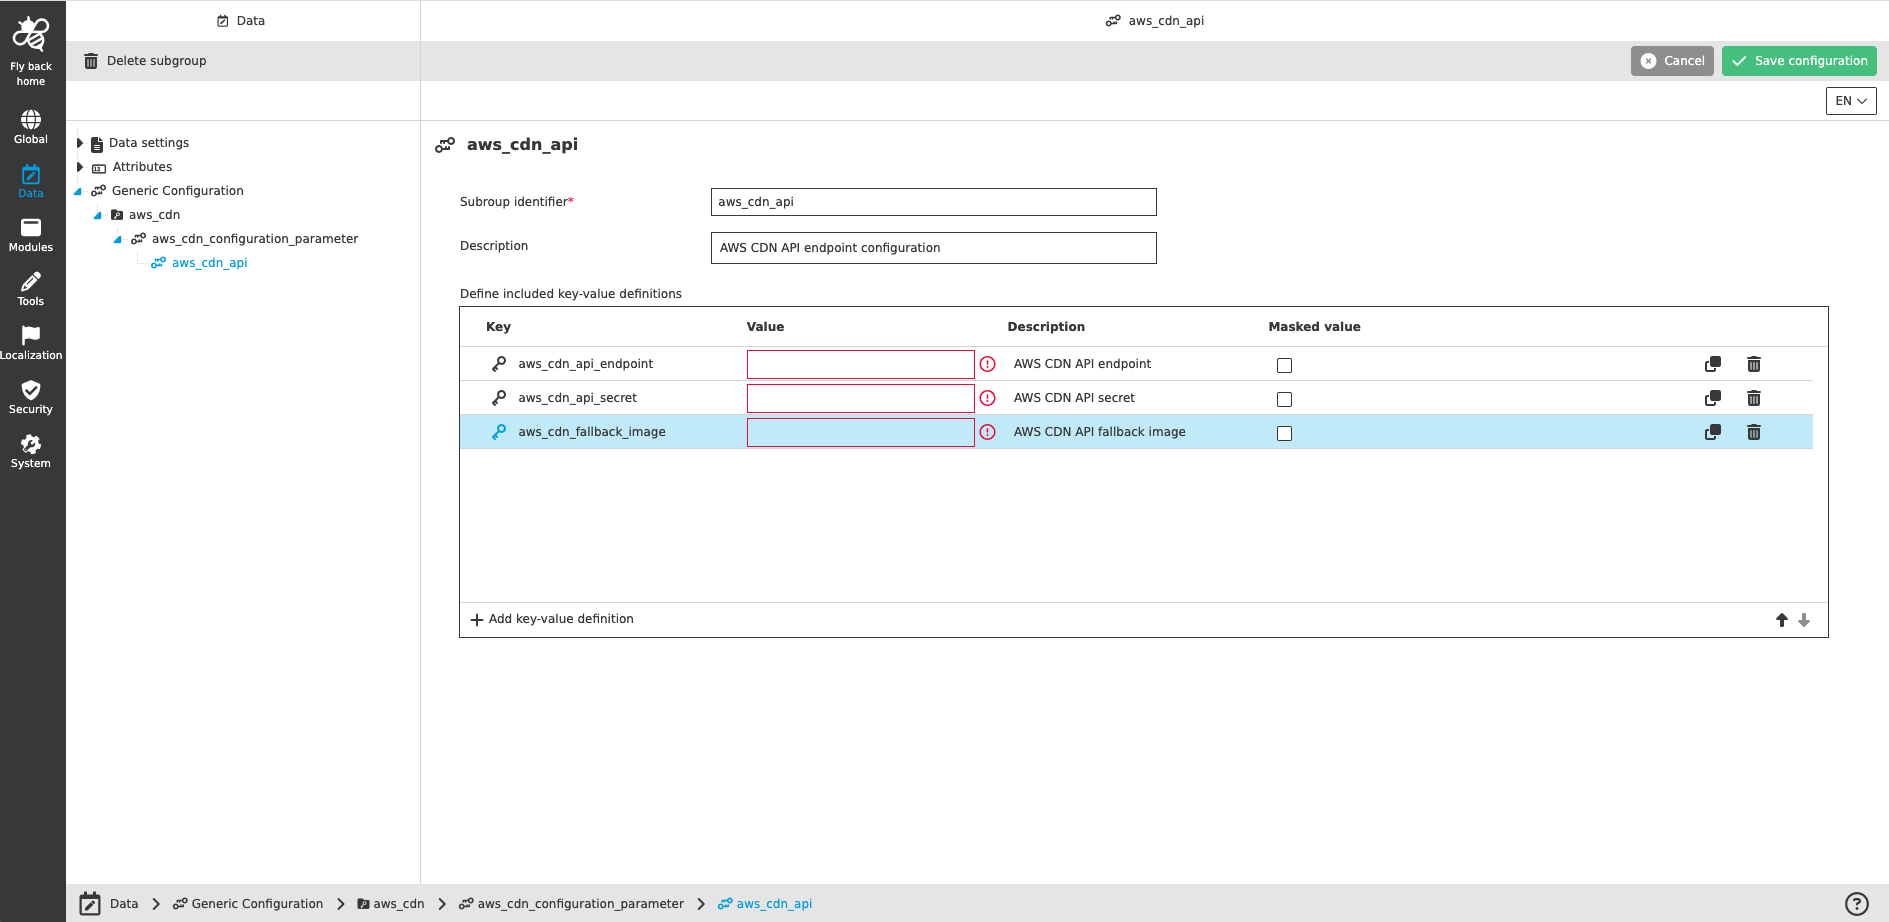The height and width of the screenshot is (922, 1889).
Task: Click the Fly back home icon
Action: pyautogui.click(x=30, y=45)
